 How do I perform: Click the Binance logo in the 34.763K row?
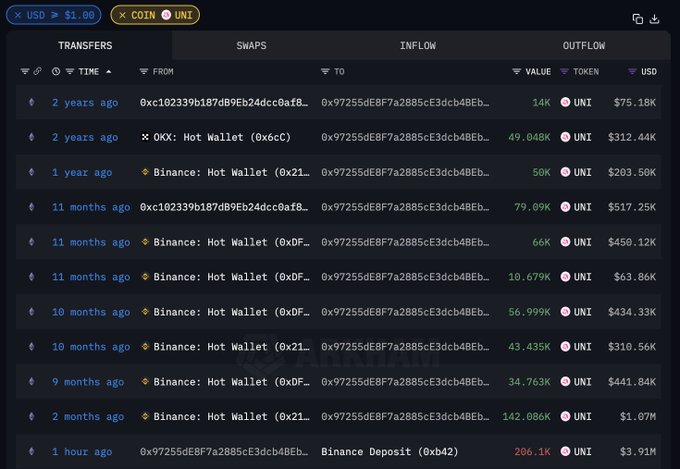point(145,382)
